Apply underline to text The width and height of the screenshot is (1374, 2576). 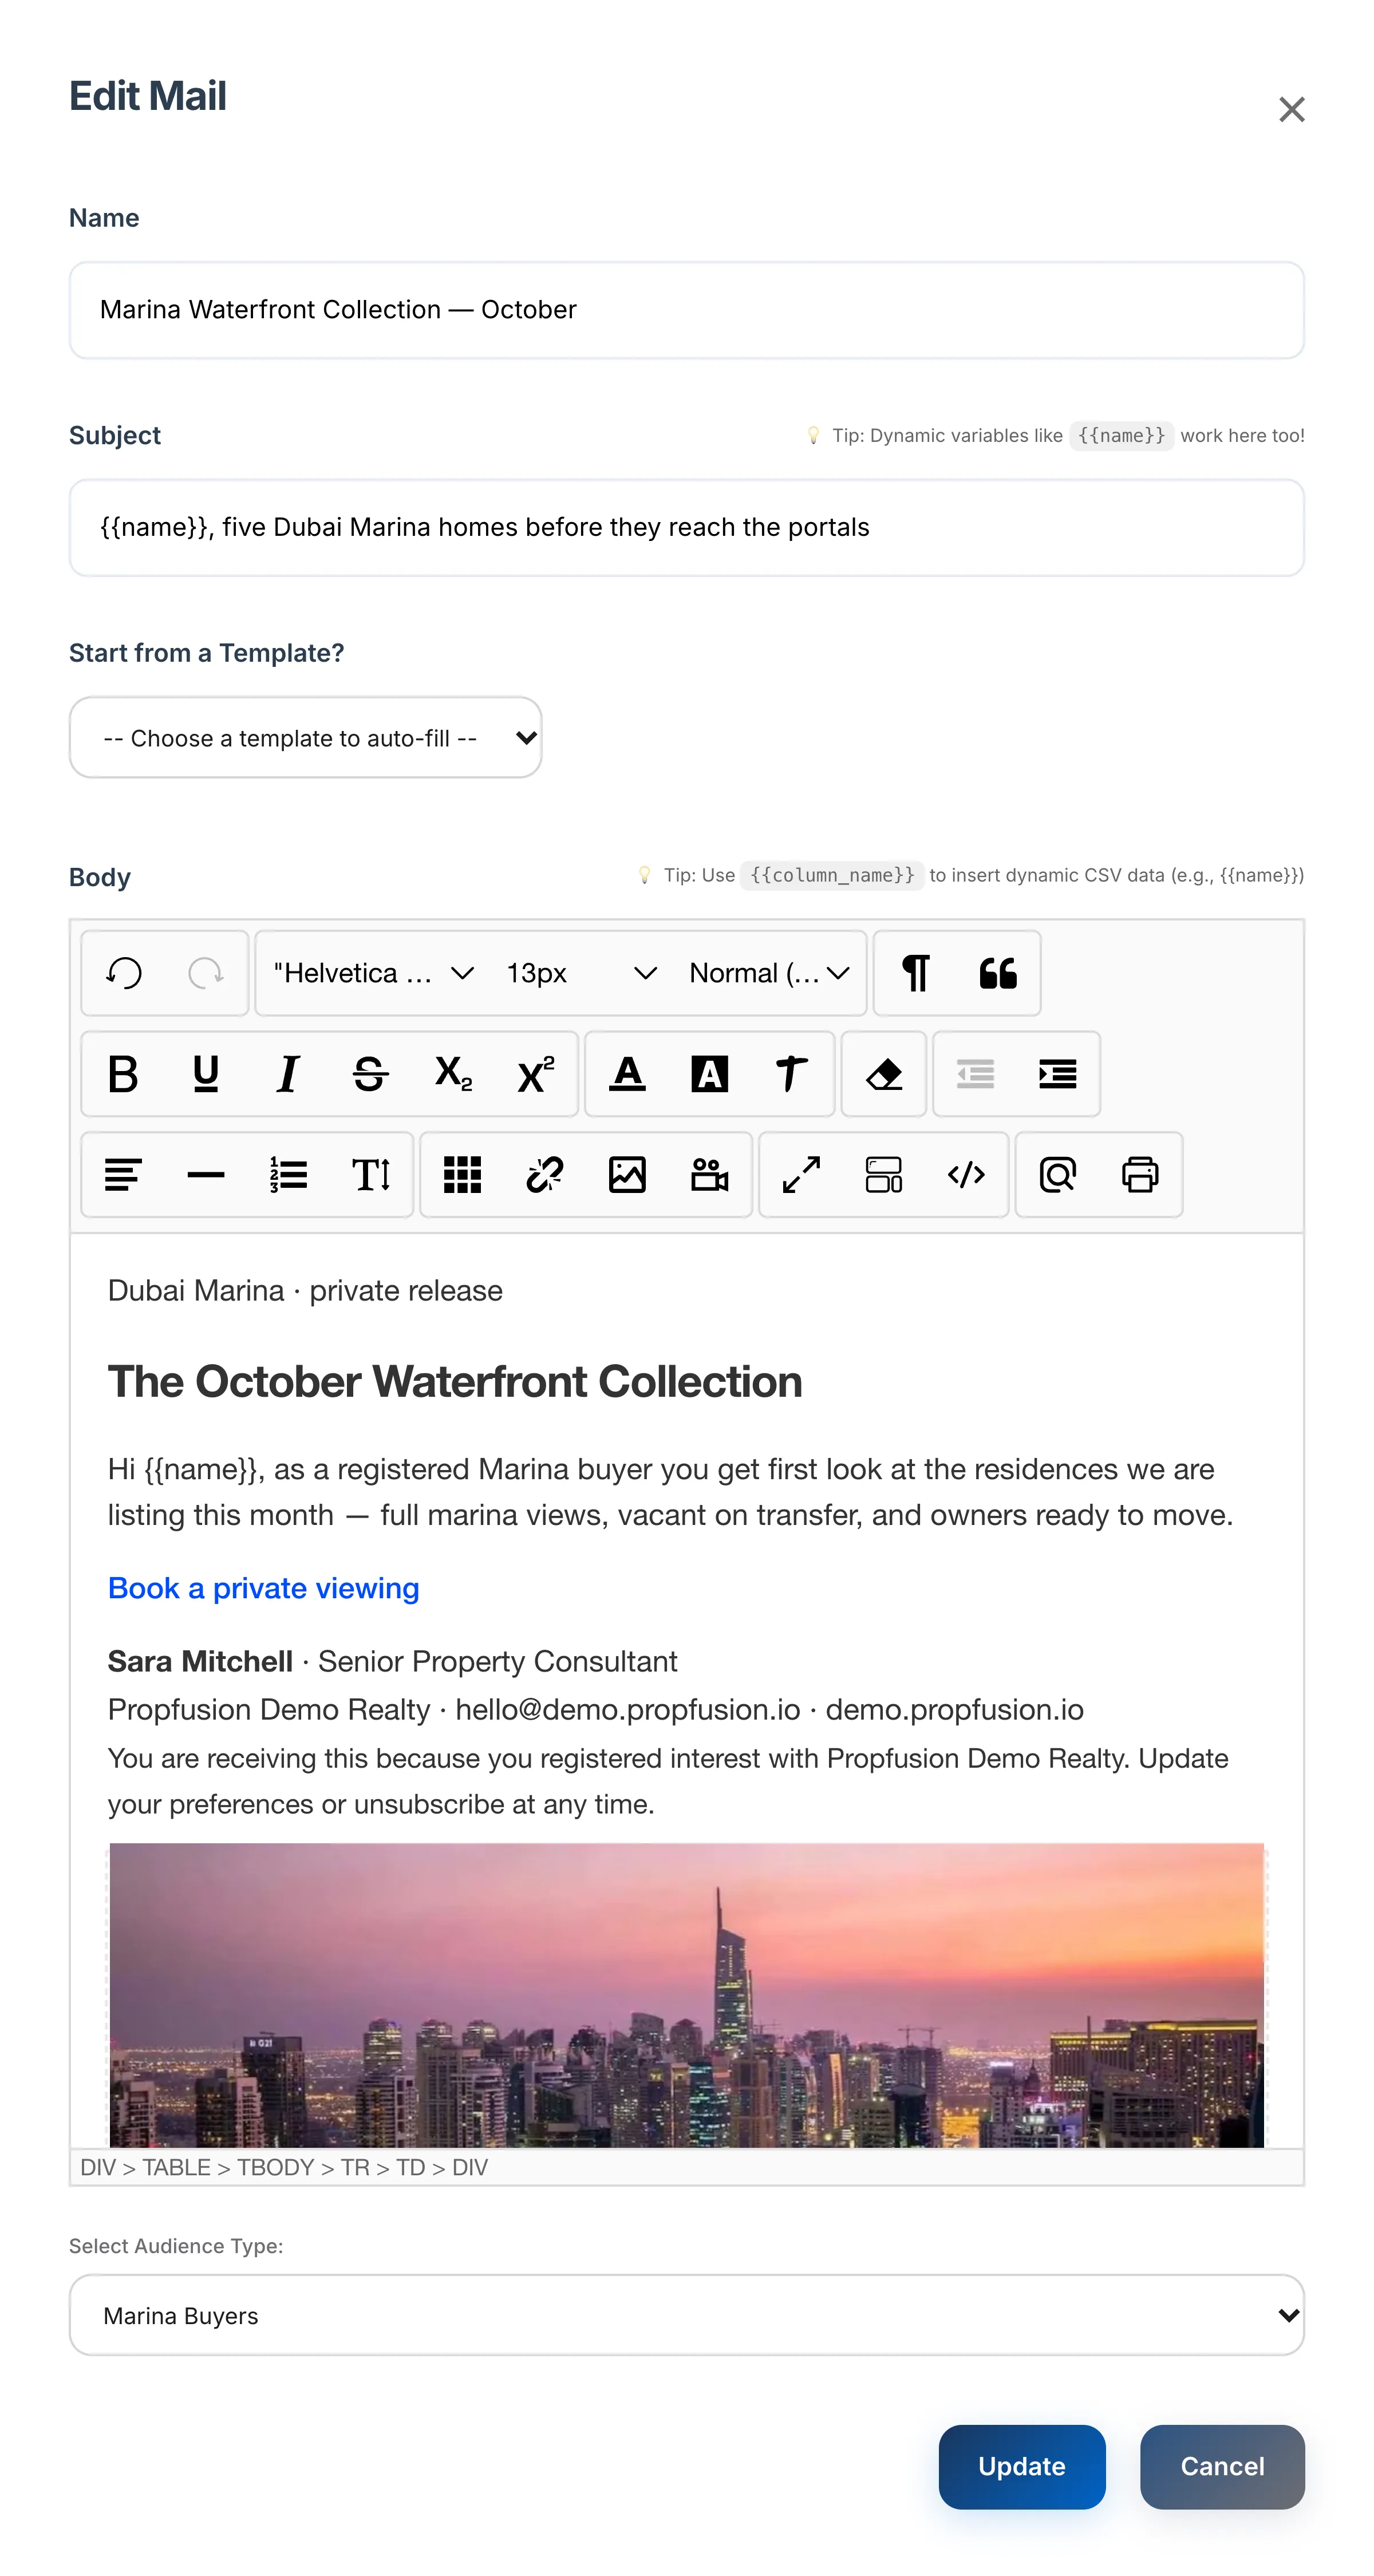(x=206, y=1073)
